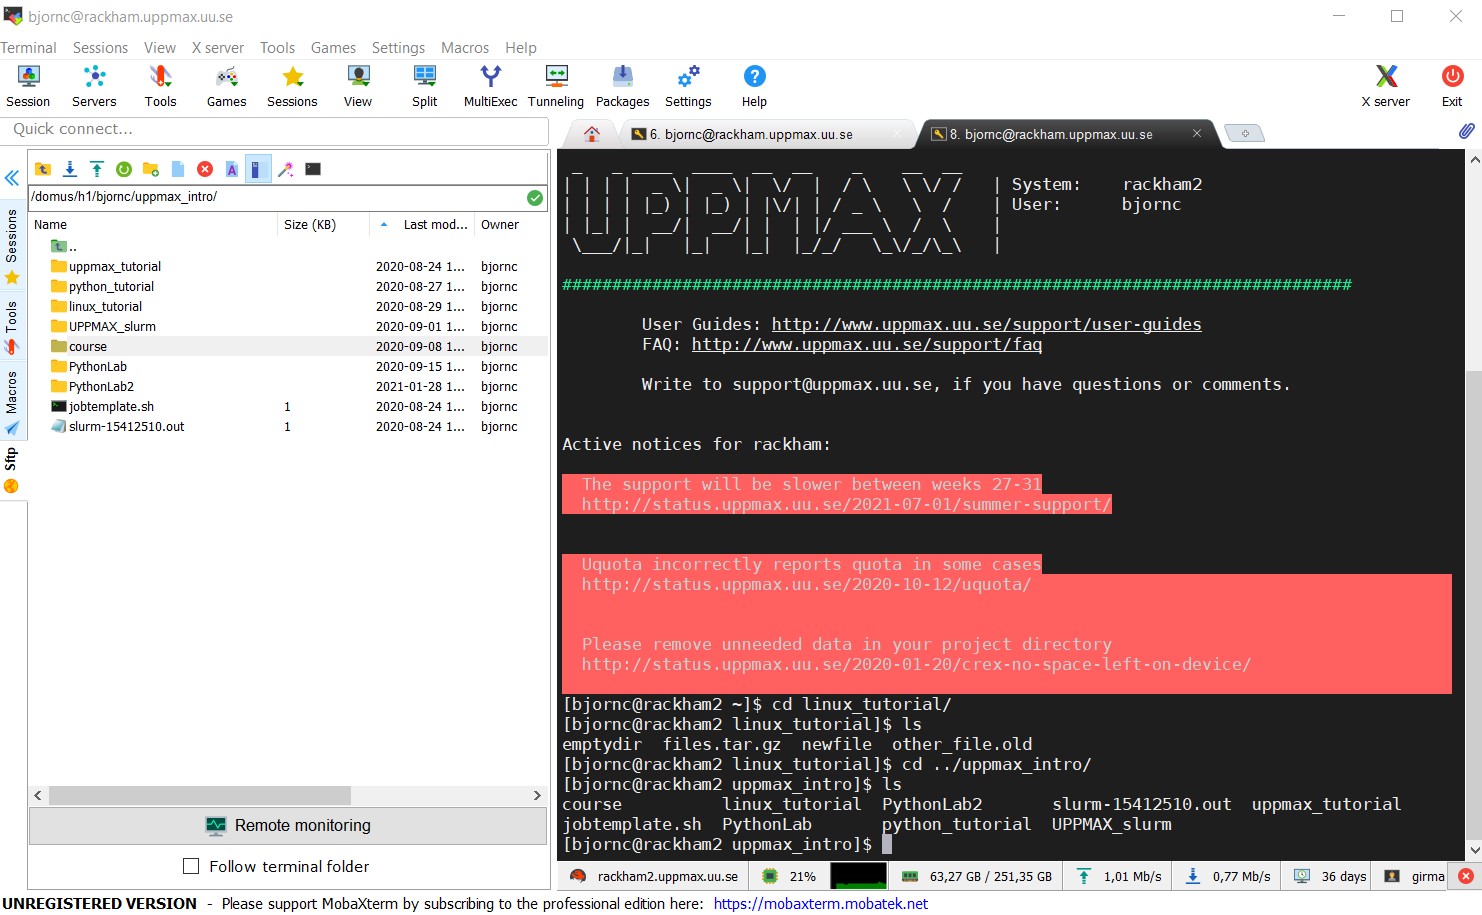
Task: Sort file list by Owner column
Action: pos(511,224)
